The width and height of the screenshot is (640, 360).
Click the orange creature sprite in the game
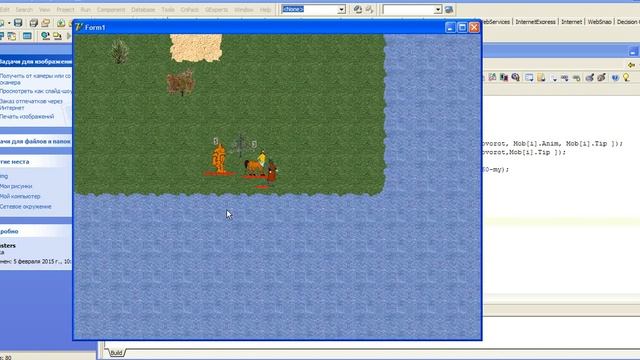coord(219,159)
